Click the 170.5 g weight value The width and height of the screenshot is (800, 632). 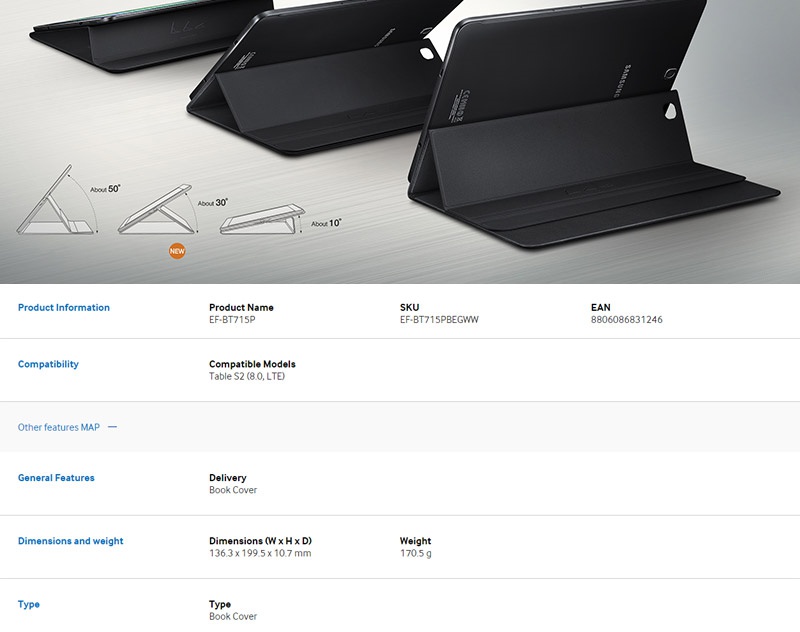point(415,553)
